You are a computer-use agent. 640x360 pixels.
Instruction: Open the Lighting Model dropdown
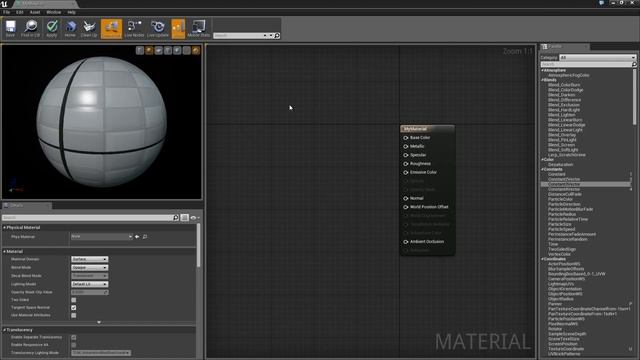click(x=89, y=284)
